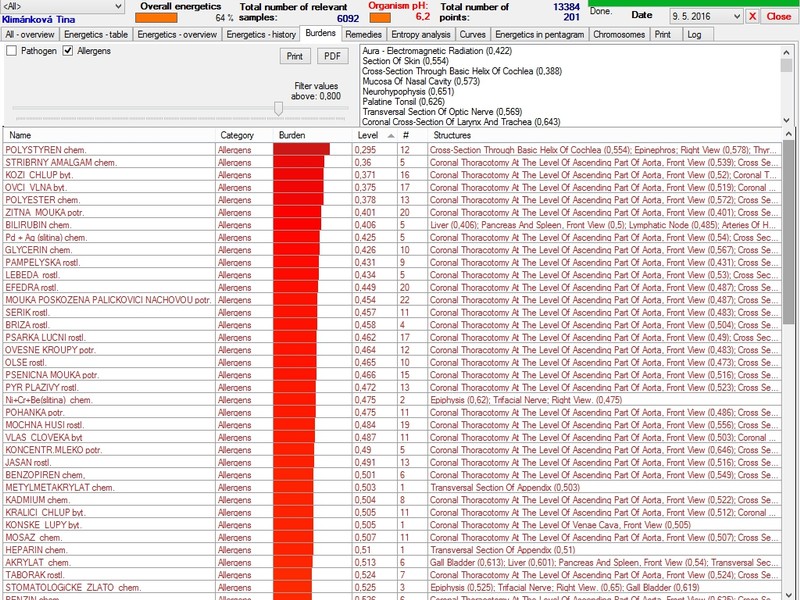This screenshot has width=800, height=600.
Task: Switch to the Curves tab
Action: click(x=472, y=35)
